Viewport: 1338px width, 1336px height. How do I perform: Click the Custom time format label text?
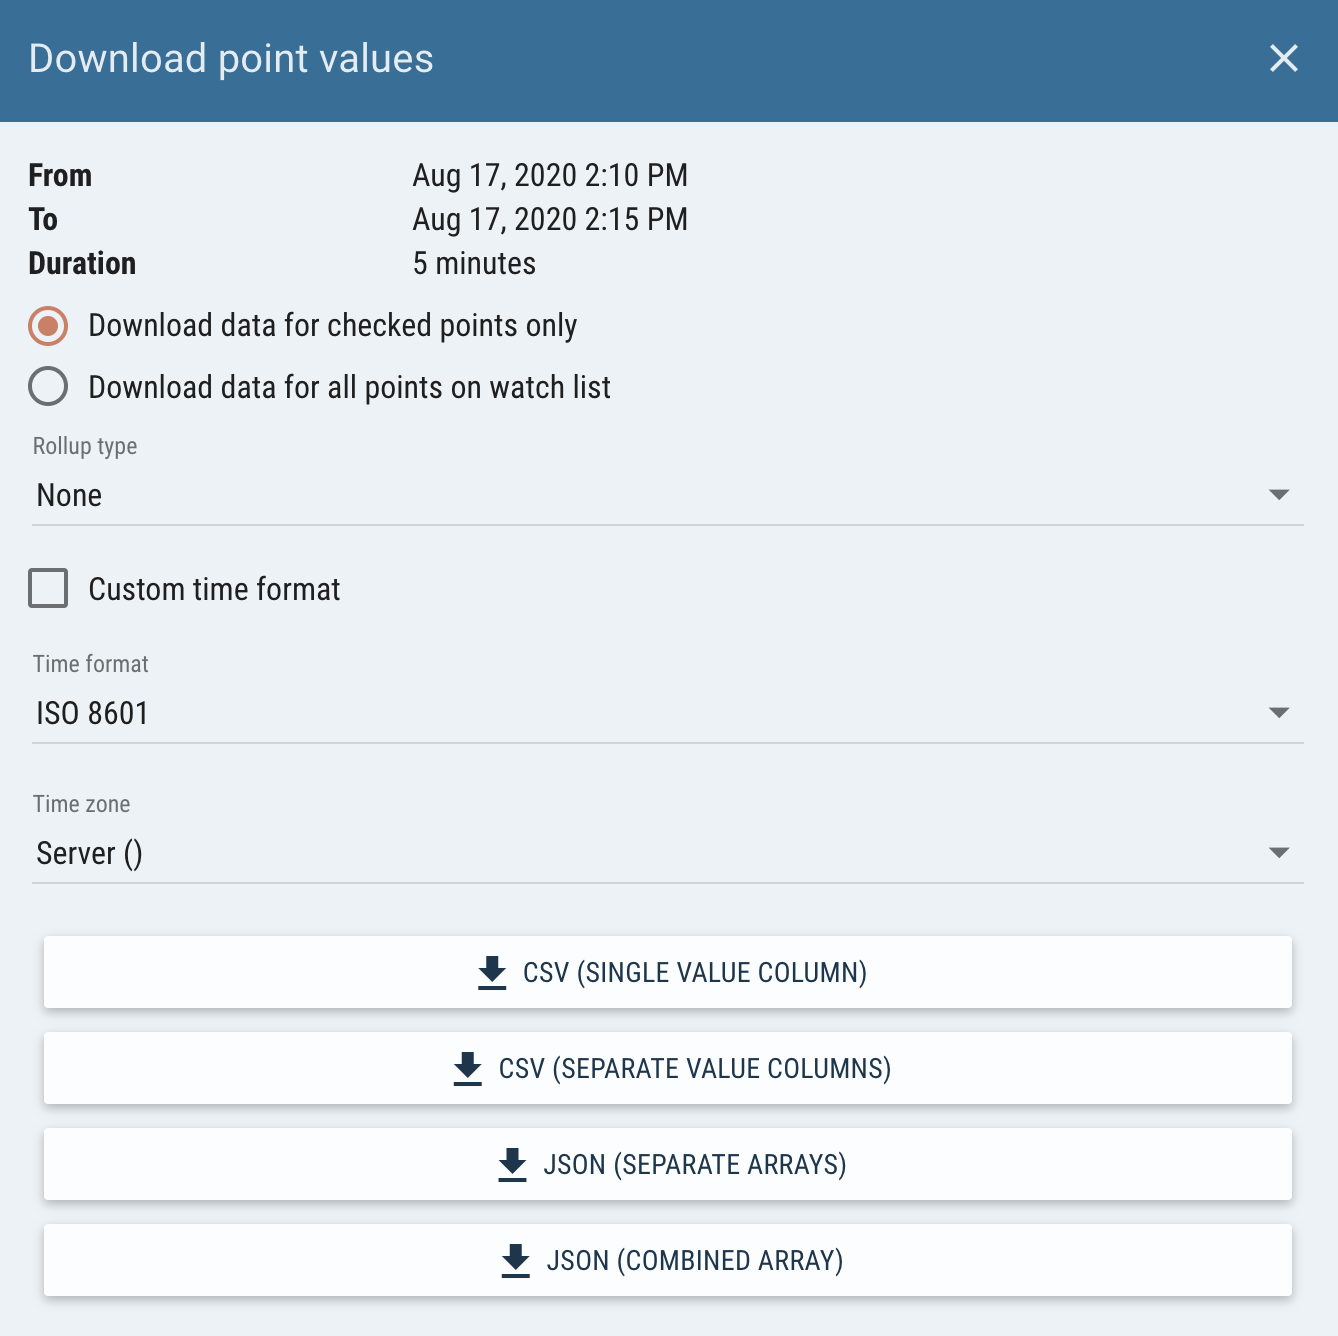pyautogui.click(x=214, y=589)
